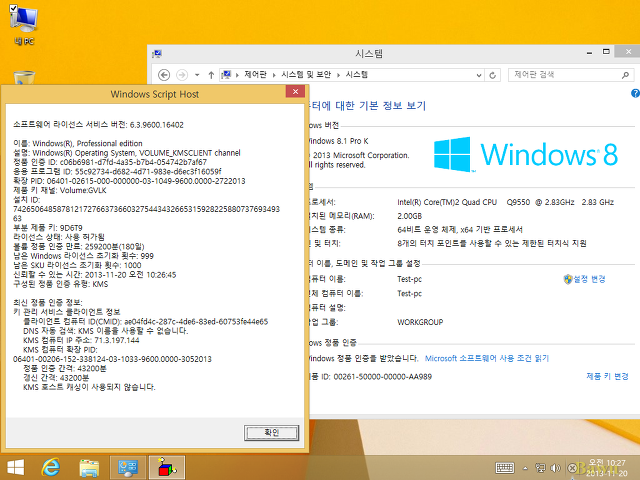640x480 pixels.
Task: Maximize the 시스템 window
Action: (606, 52)
